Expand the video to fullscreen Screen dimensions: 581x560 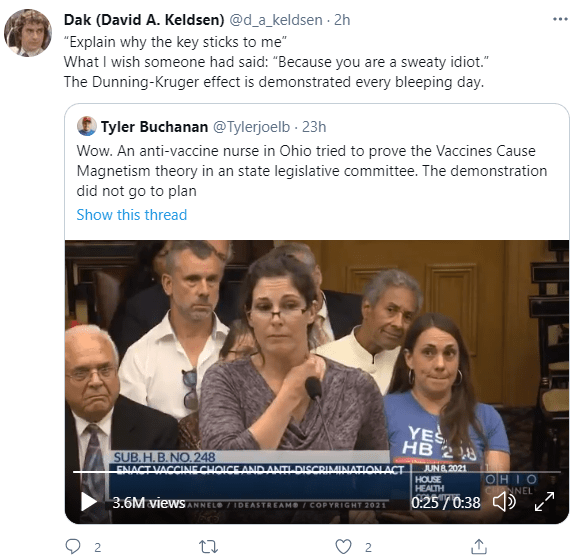coord(544,501)
